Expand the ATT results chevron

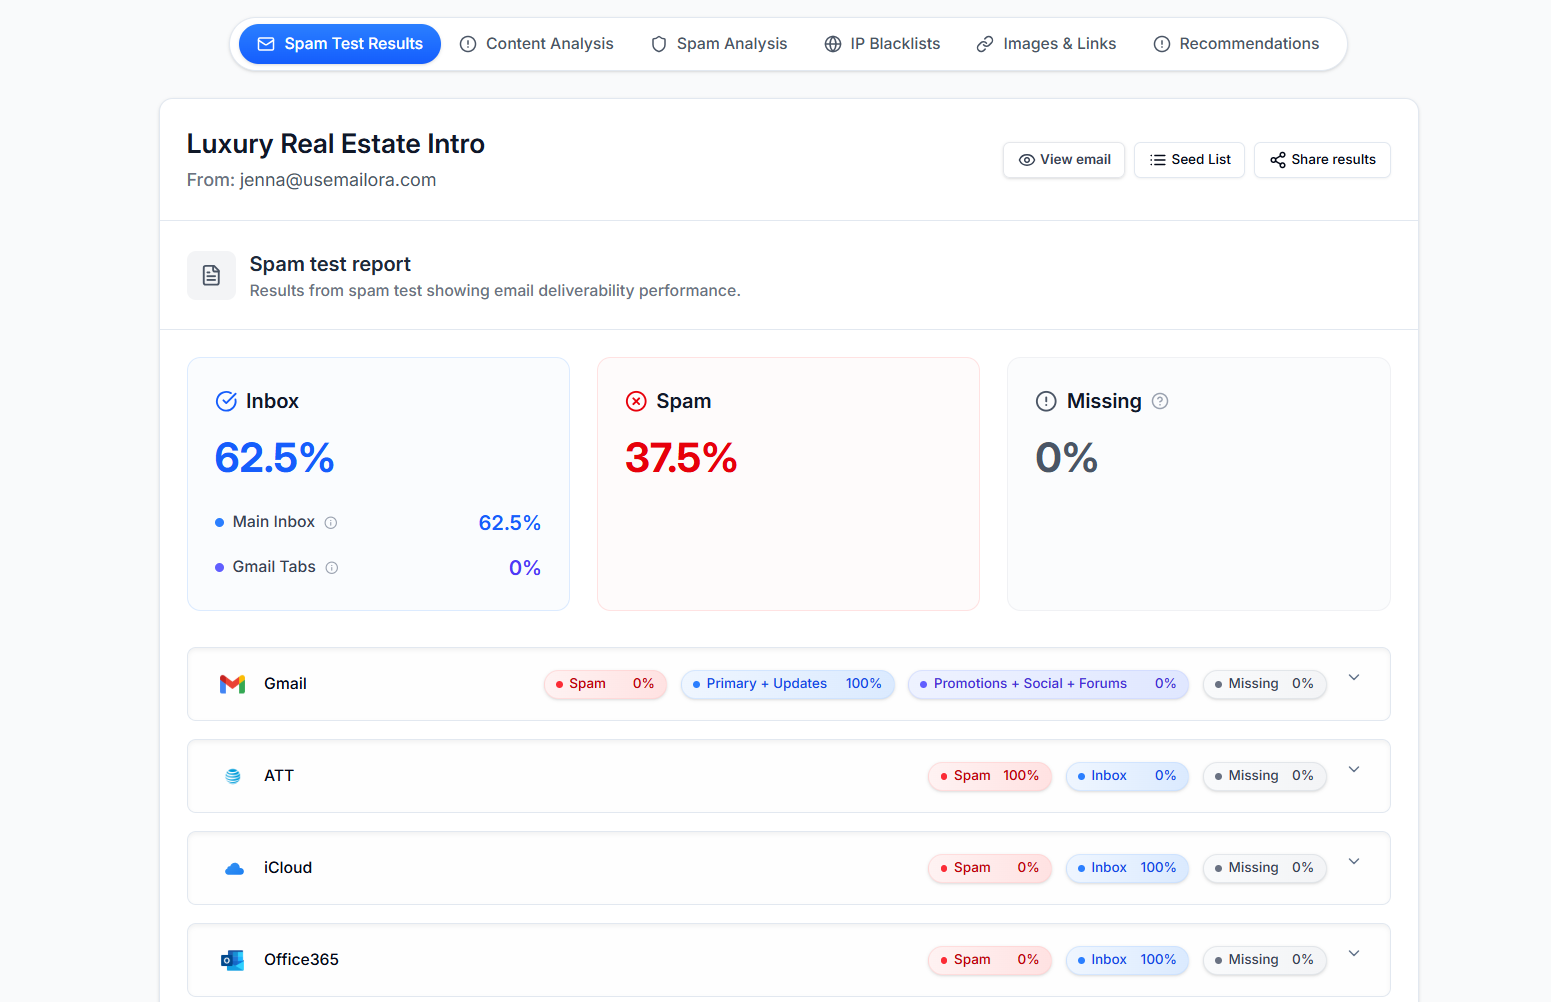point(1354,770)
